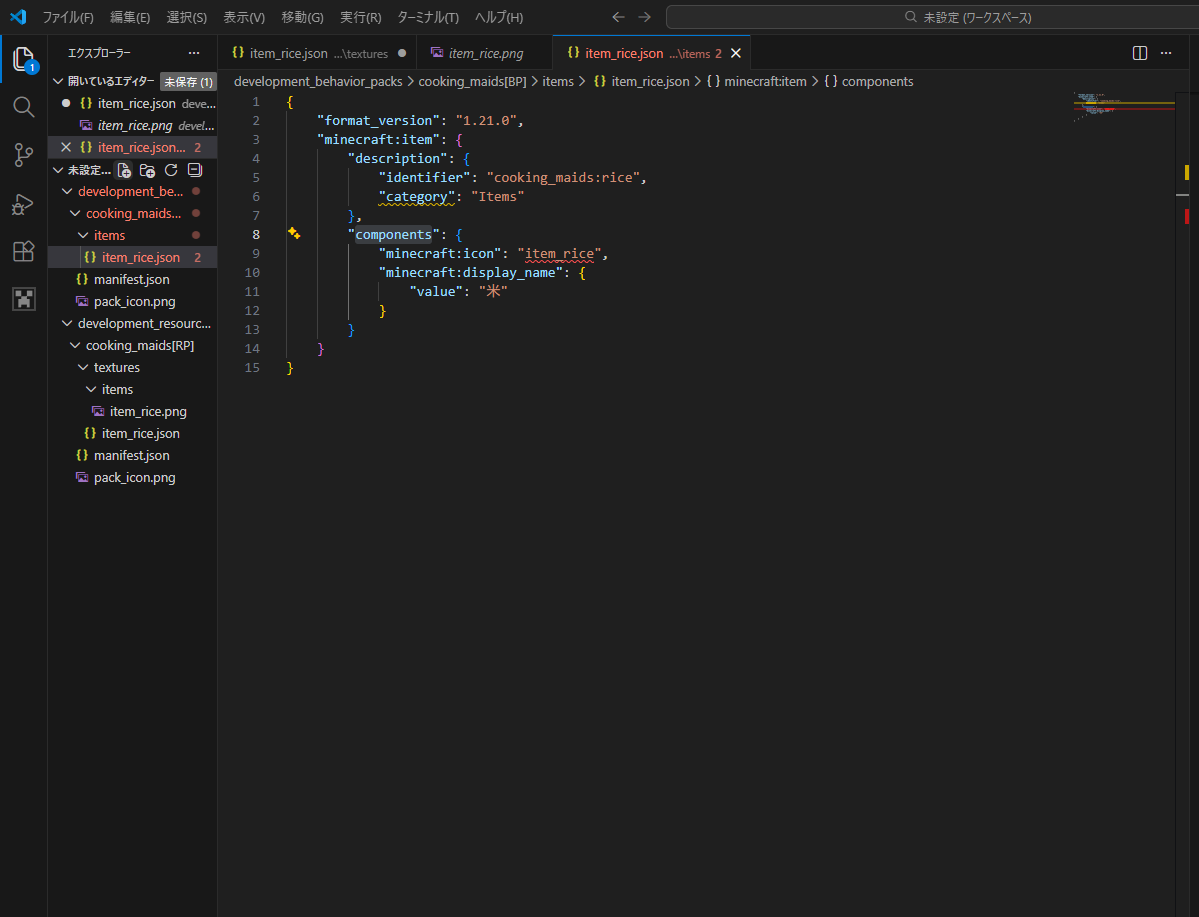Open the Run and Debug view

pyautogui.click(x=23, y=203)
